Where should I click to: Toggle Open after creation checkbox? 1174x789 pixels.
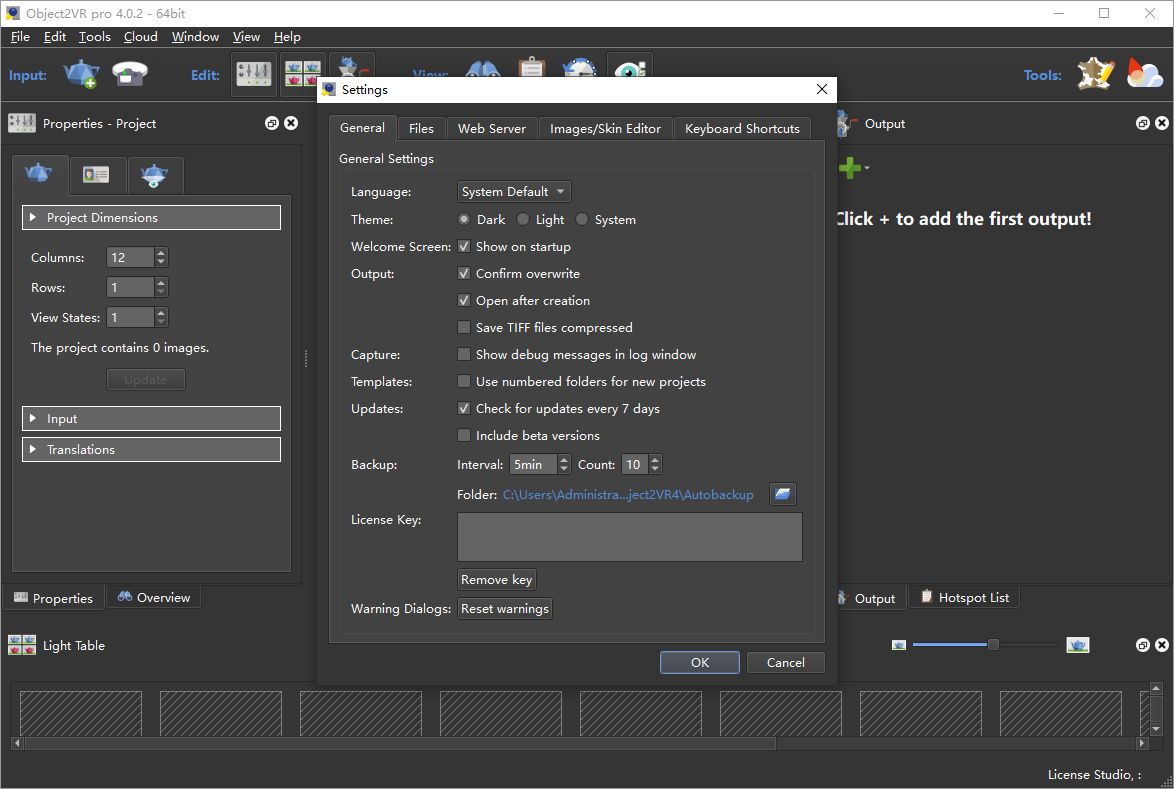[x=464, y=300]
